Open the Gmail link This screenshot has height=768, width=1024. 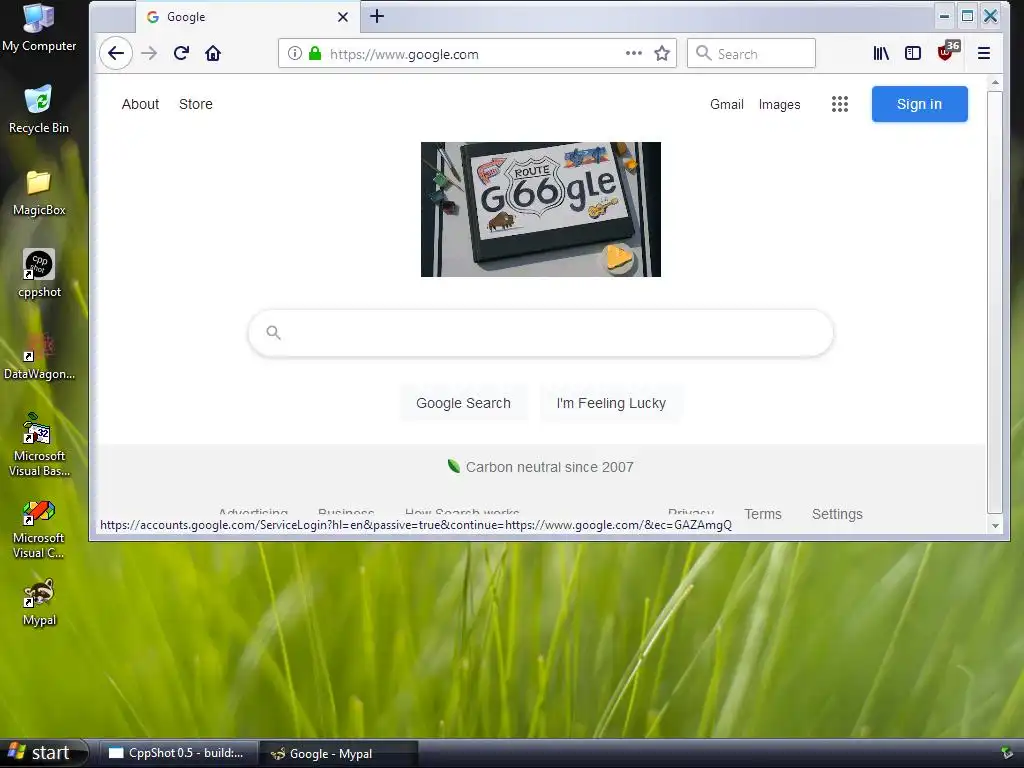coord(727,104)
